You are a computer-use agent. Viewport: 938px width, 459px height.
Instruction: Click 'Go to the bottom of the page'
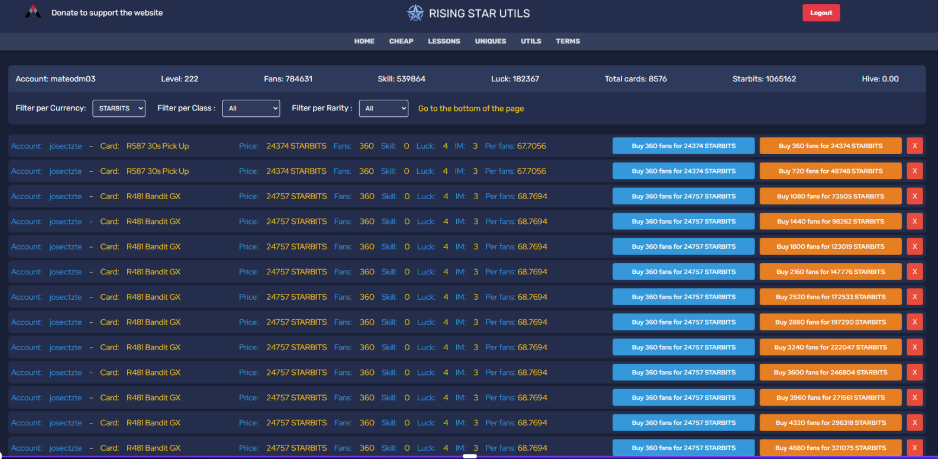(471, 109)
